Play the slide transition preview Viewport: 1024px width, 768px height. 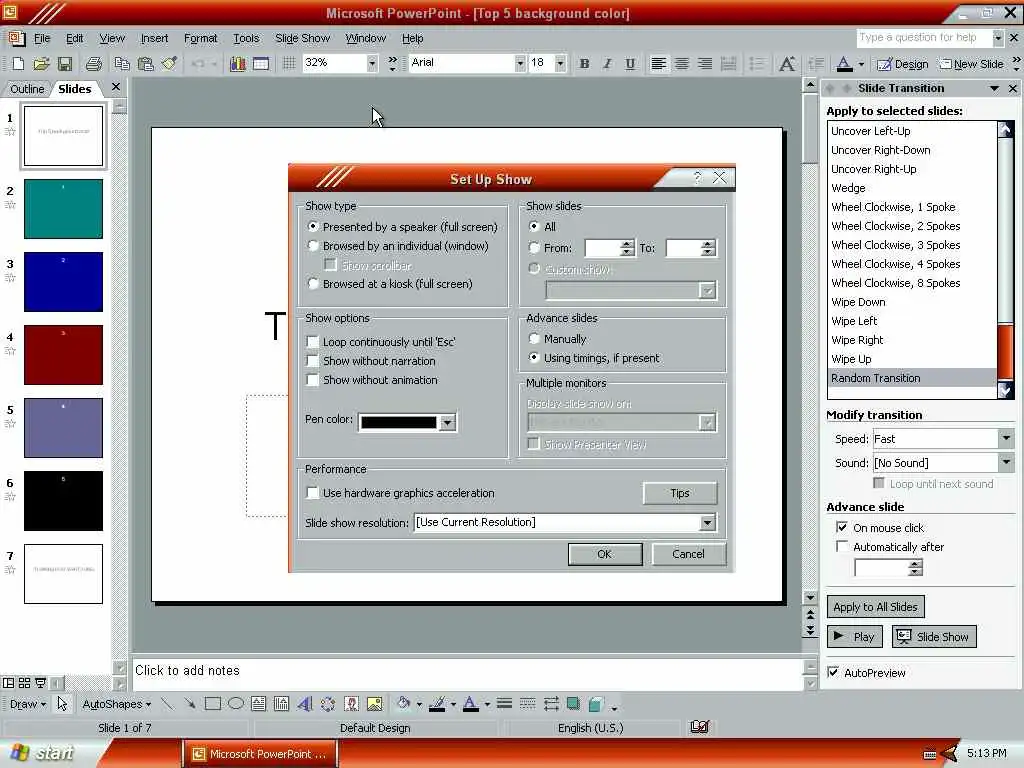click(x=855, y=637)
